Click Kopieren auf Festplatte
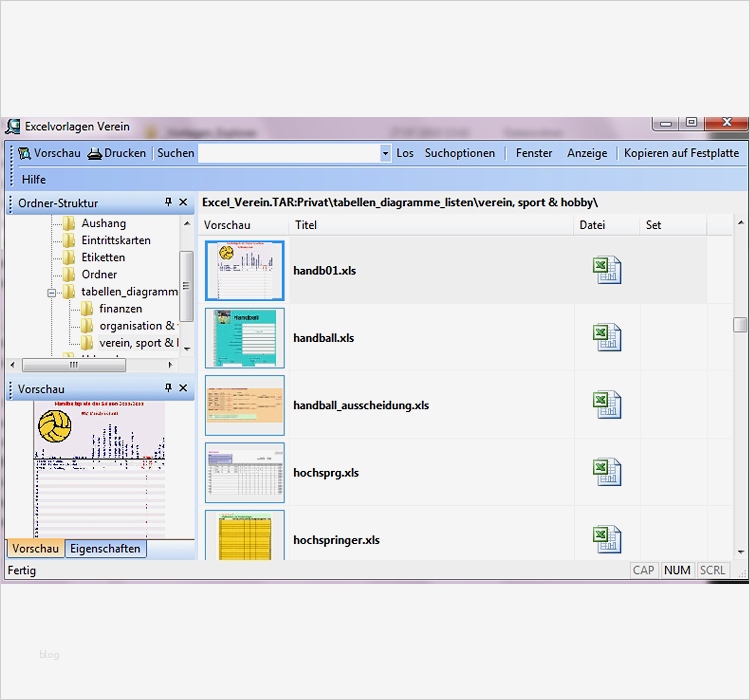 (x=681, y=153)
